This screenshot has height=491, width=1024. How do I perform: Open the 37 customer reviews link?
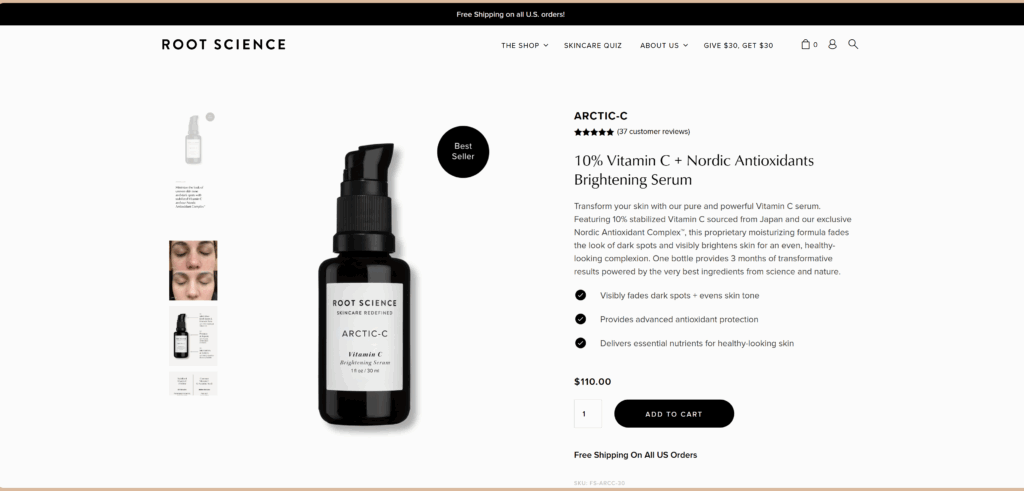[x=653, y=132]
